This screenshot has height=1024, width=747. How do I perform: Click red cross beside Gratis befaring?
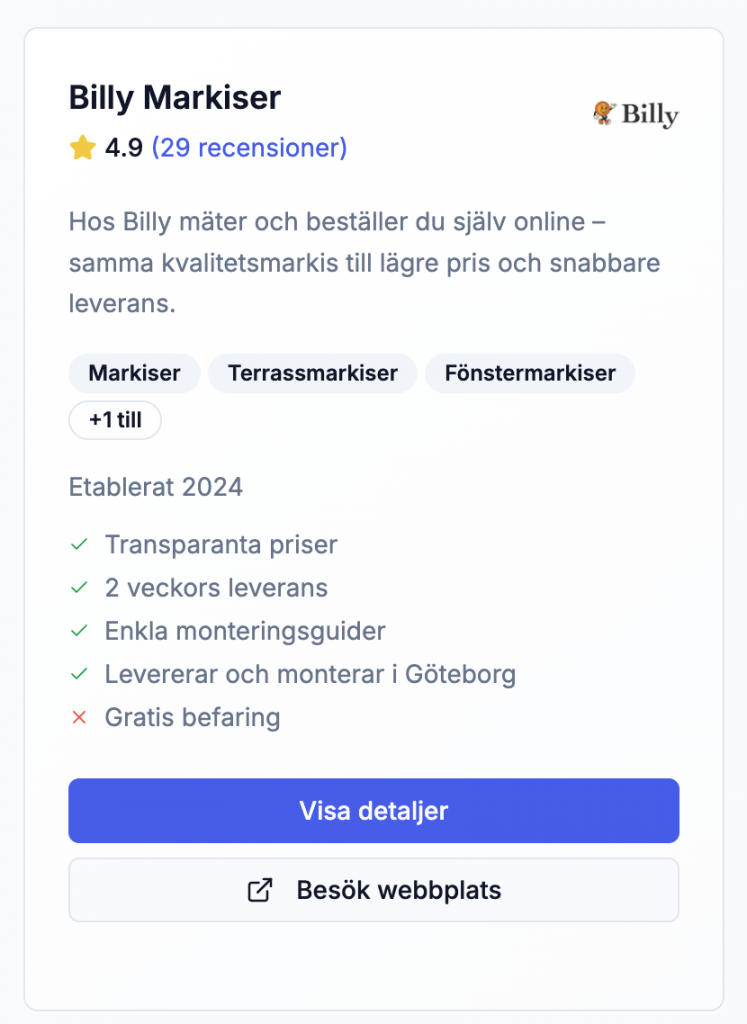(79, 717)
